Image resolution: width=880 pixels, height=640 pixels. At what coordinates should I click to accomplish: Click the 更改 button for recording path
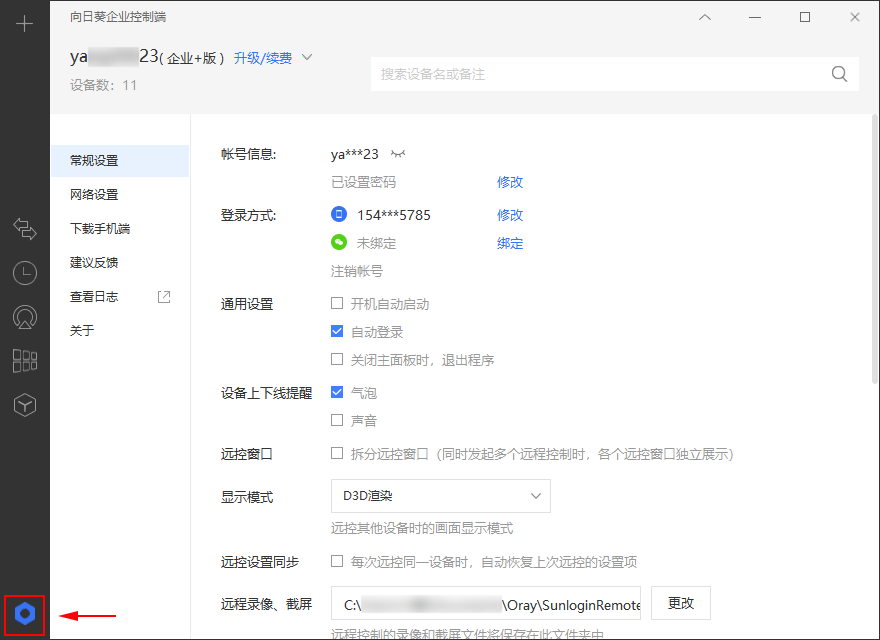[x=681, y=603]
